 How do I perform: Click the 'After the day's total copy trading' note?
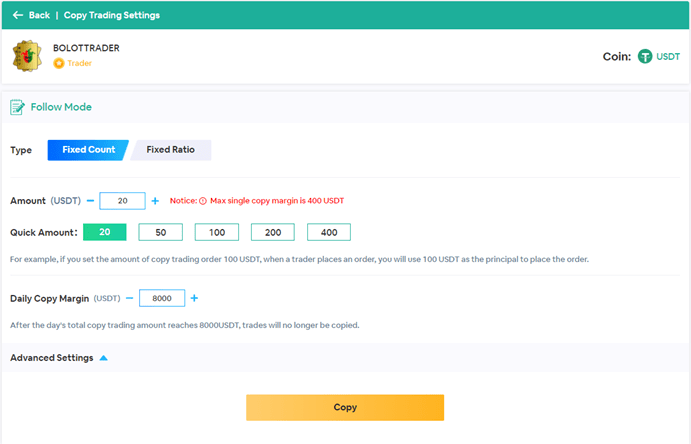(185, 325)
